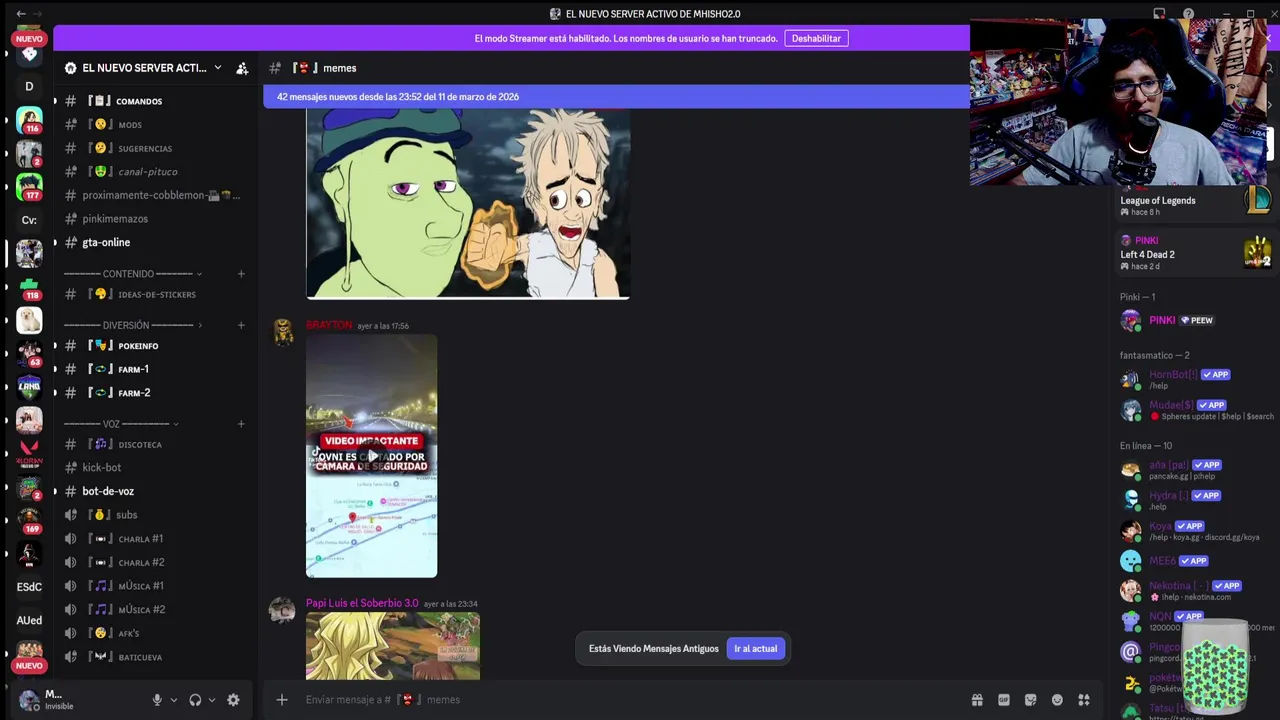Play the OVNI security camera video
The image size is (1280, 720).
[x=371, y=456]
